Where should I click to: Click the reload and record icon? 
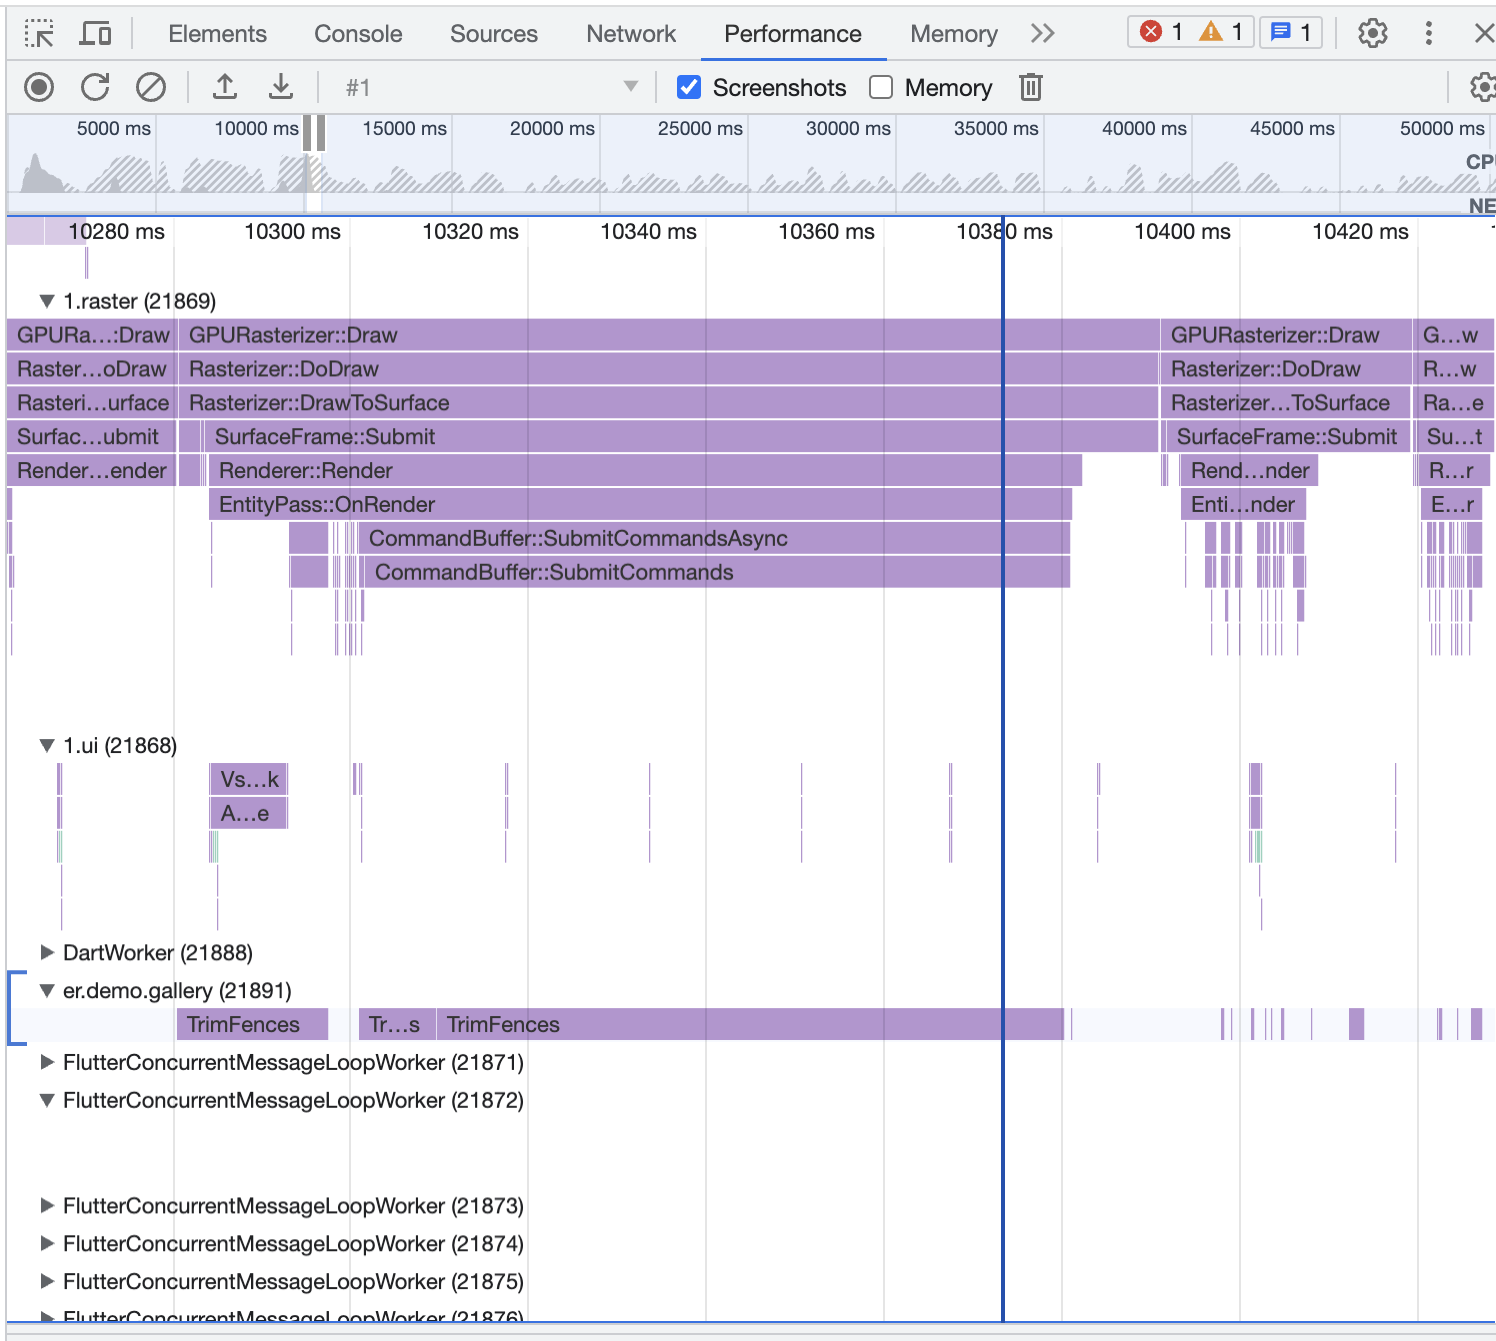[94, 87]
